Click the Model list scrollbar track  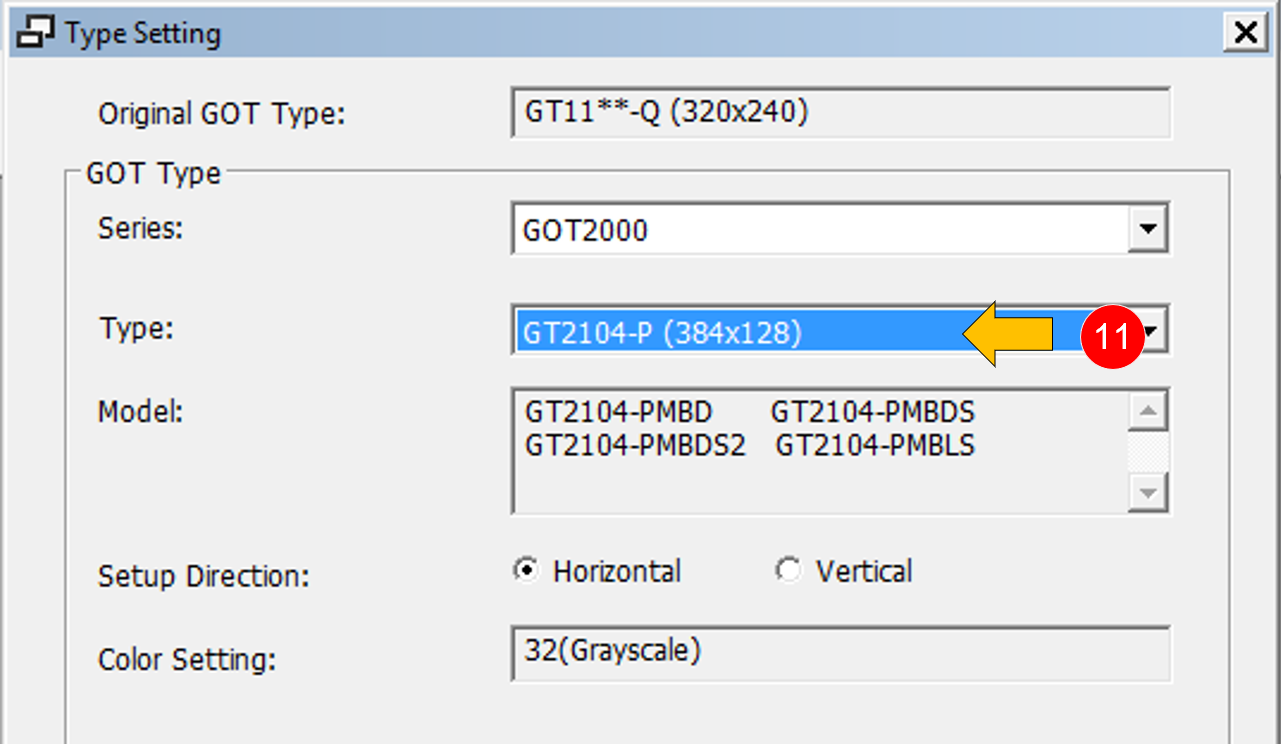click(1147, 451)
